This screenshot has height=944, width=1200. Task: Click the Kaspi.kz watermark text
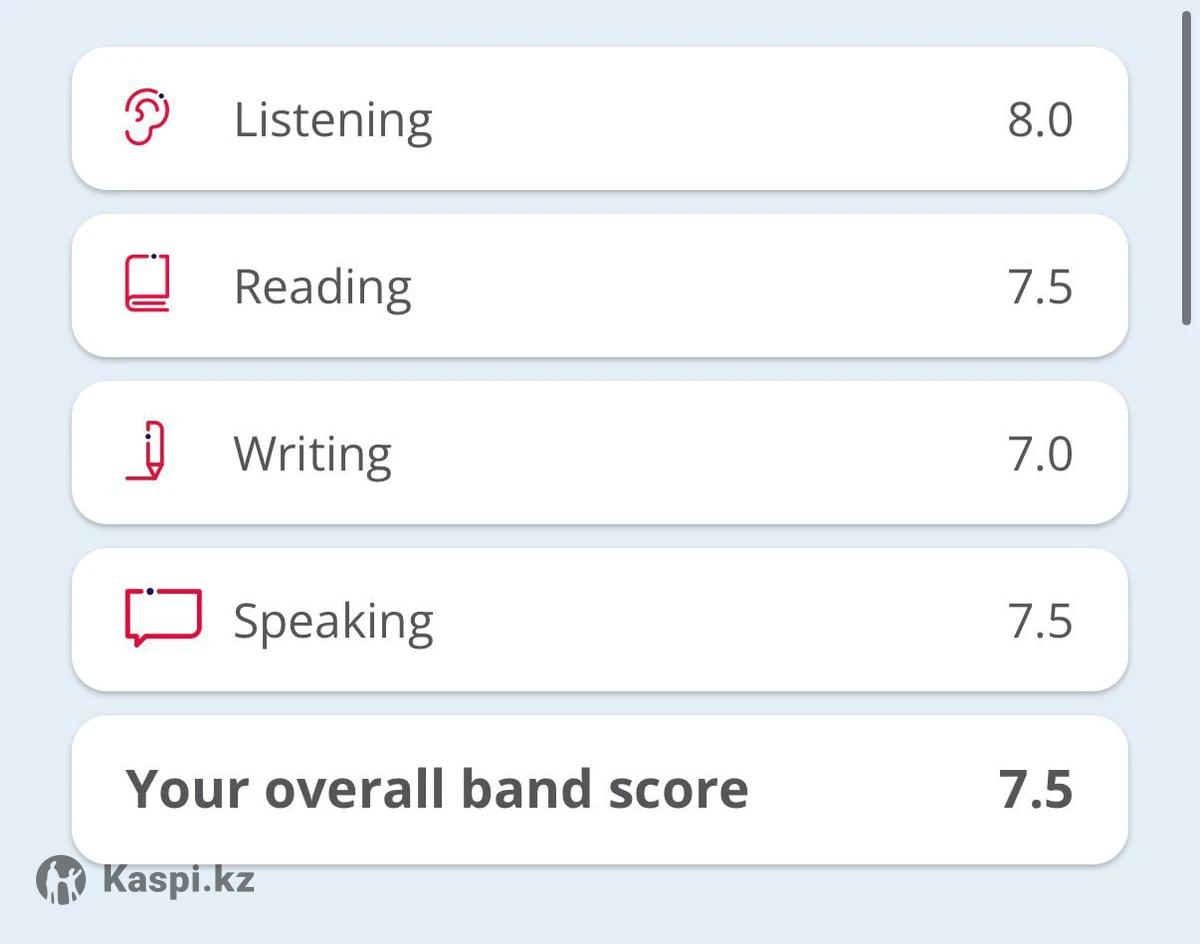[x=178, y=881]
